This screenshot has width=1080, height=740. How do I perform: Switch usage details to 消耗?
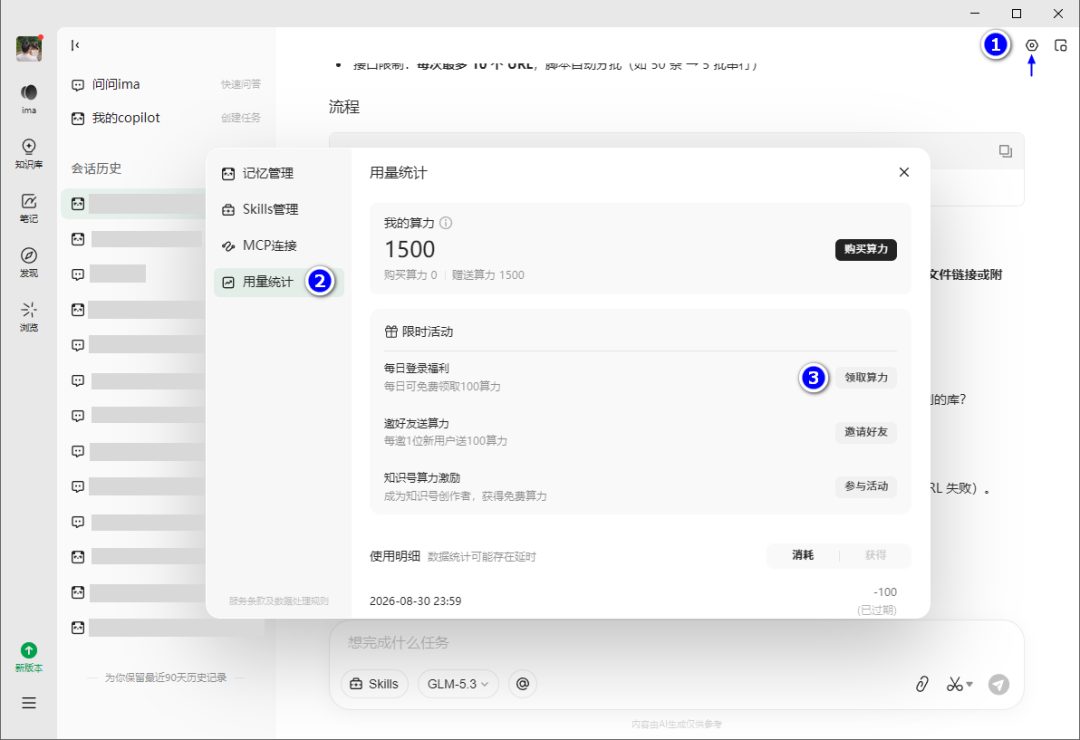[802, 555]
